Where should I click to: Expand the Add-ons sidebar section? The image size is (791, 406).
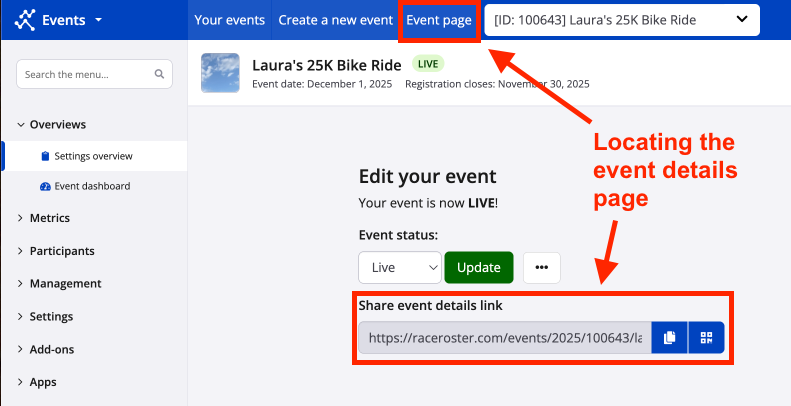tap(52, 349)
